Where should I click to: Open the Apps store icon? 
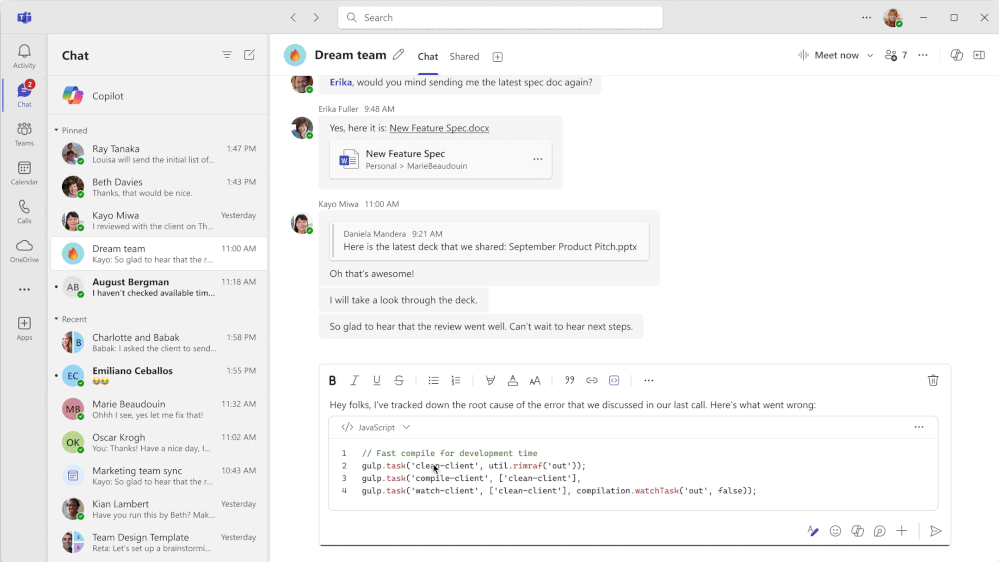click(24, 328)
